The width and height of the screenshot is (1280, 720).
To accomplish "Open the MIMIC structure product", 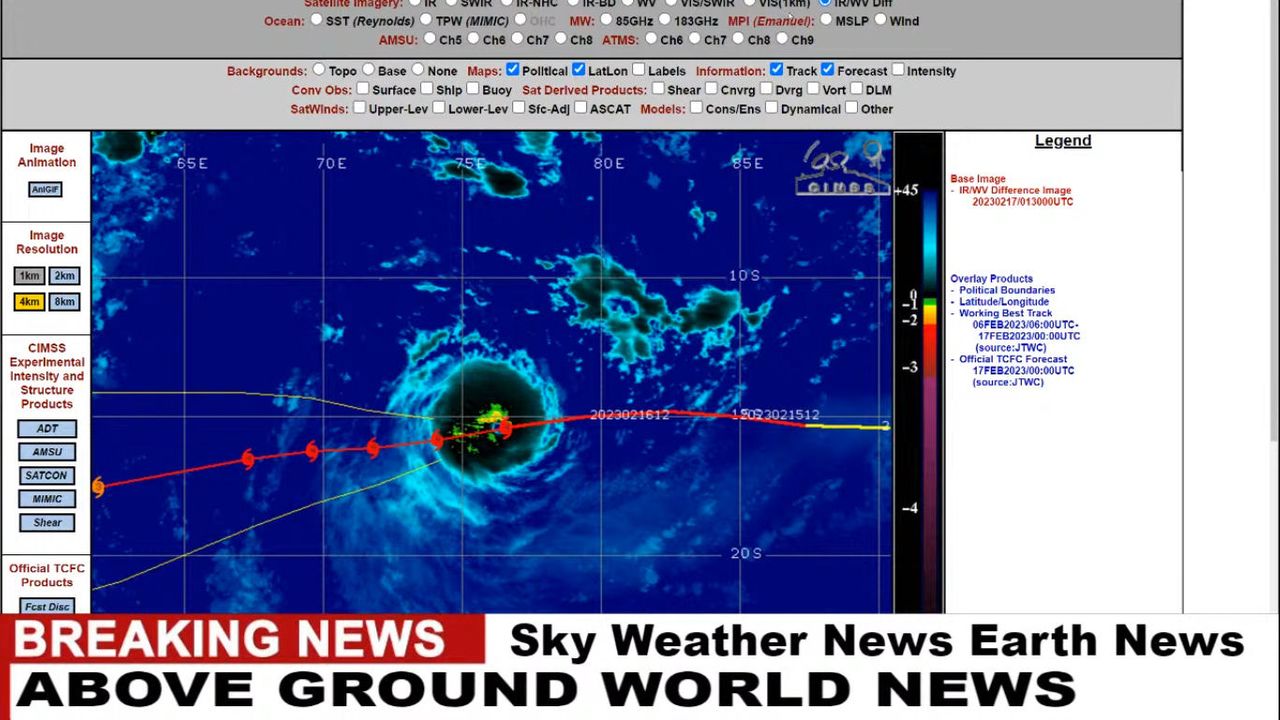I will [x=47, y=499].
